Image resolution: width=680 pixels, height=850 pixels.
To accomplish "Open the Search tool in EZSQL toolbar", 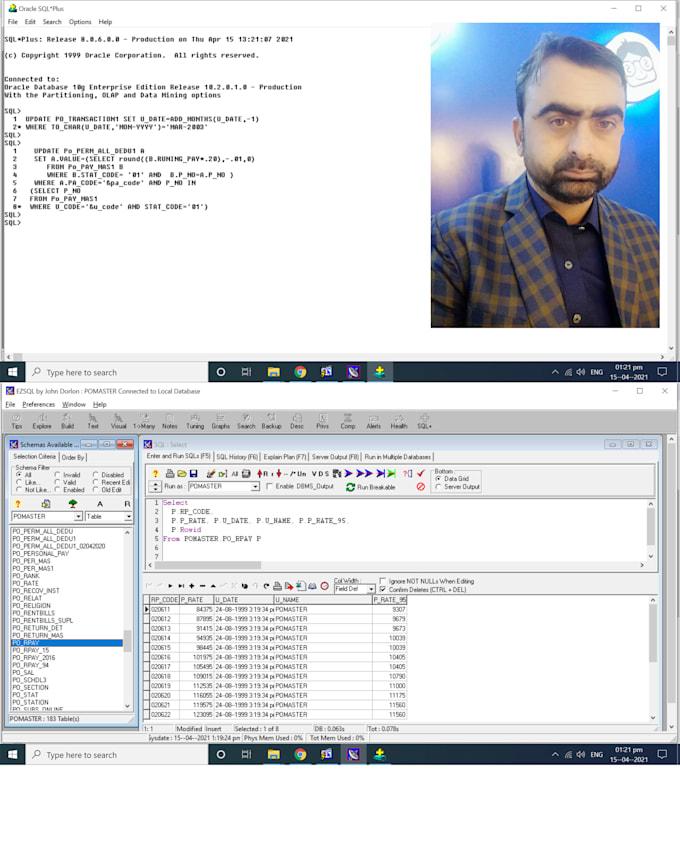I will [246, 421].
